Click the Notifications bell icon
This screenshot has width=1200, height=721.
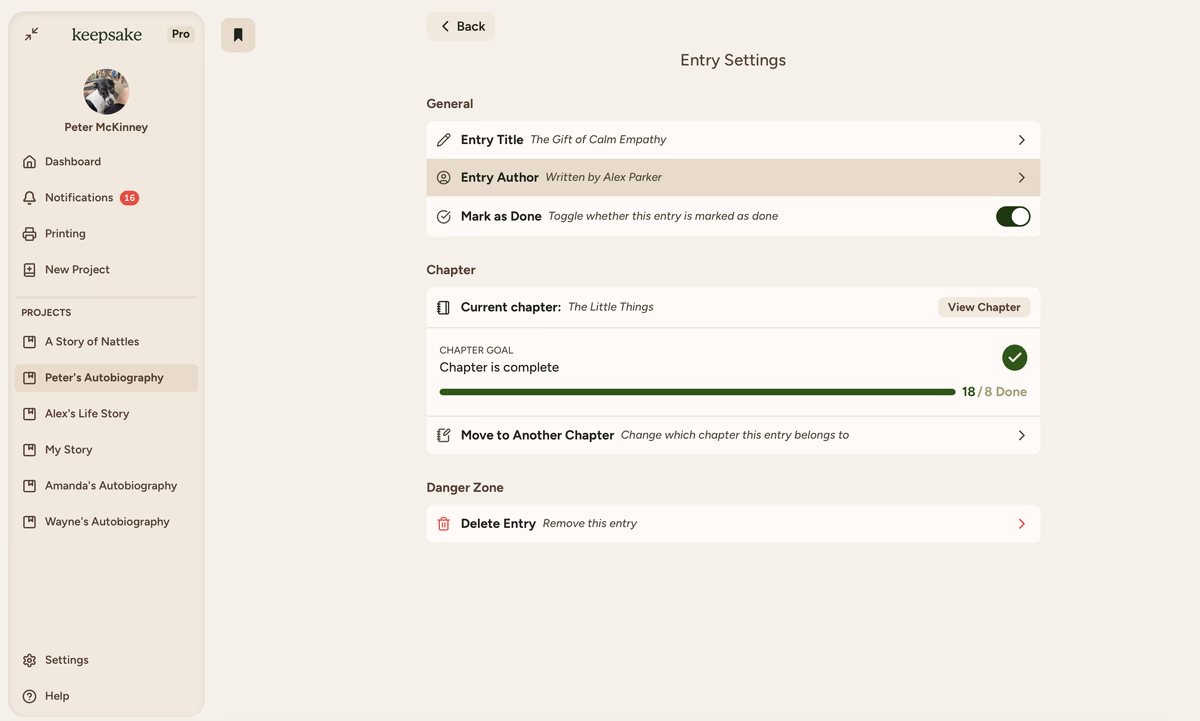coord(30,198)
